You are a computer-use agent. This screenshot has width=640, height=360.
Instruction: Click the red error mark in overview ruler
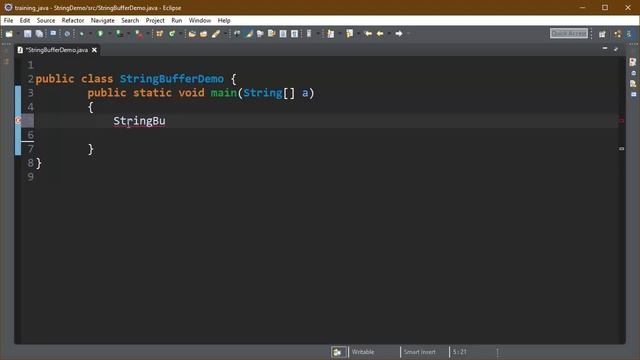click(622, 120)
